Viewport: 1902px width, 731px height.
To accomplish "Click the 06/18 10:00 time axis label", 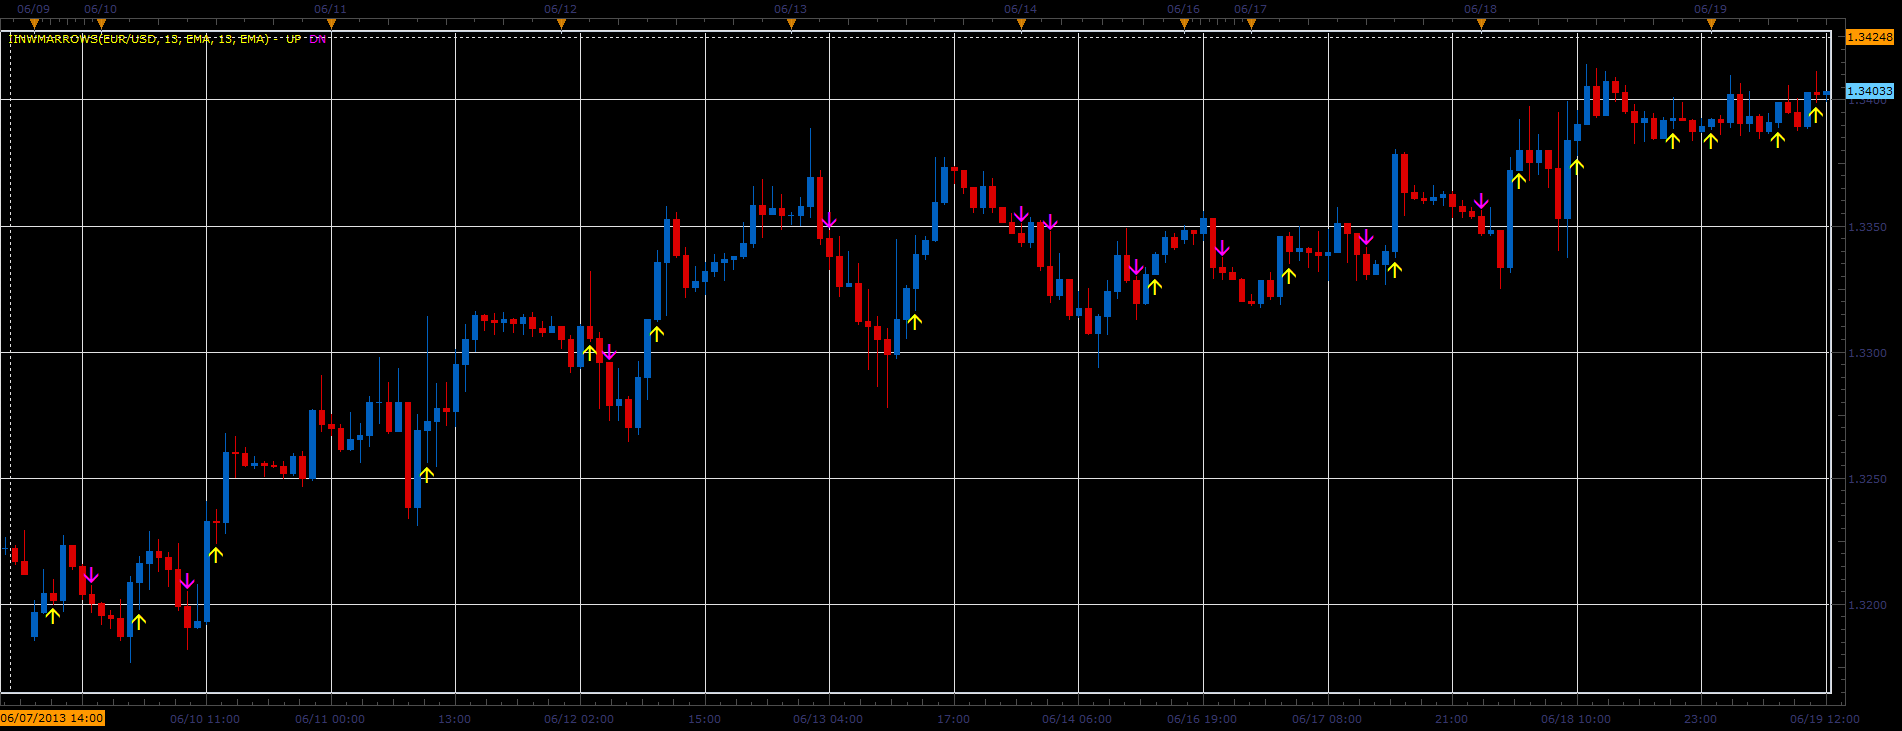I will click(1576, 719).
